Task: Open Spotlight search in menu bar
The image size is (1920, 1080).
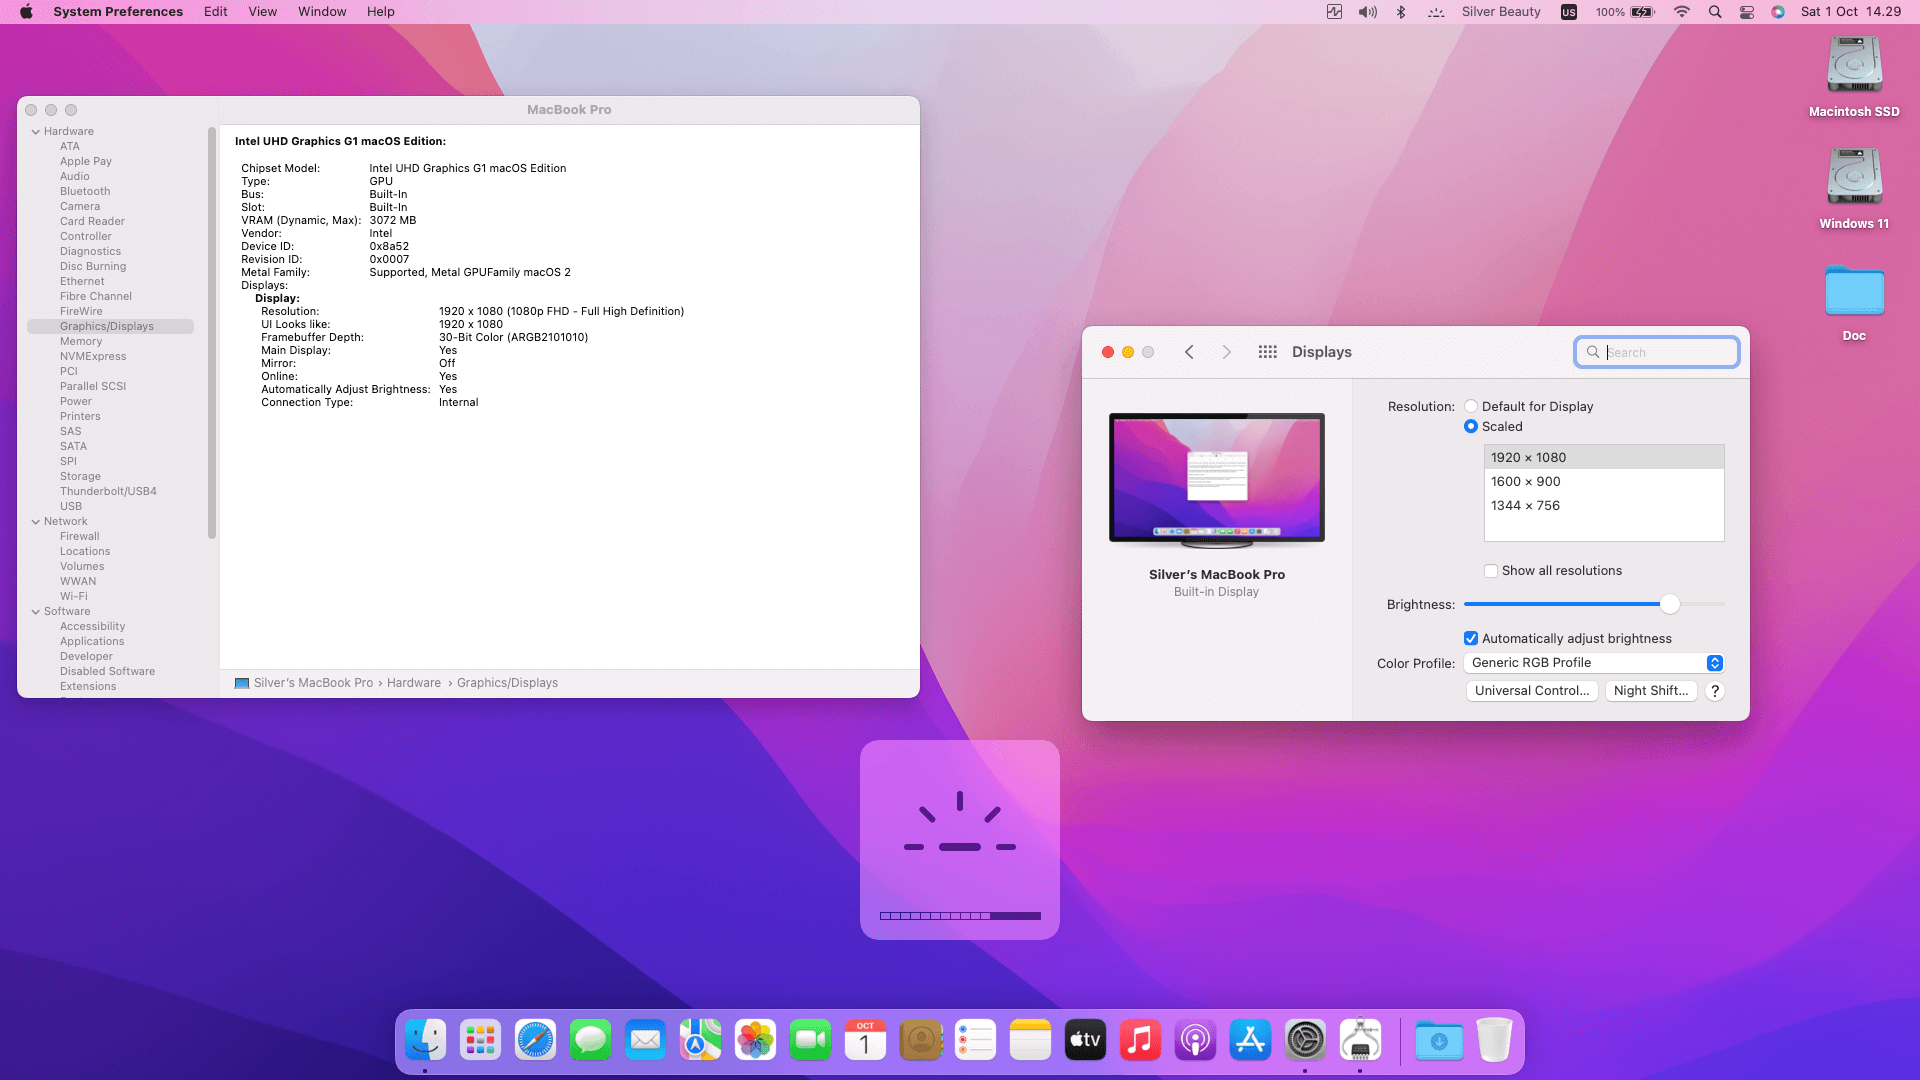Action: pos(1715,12)
